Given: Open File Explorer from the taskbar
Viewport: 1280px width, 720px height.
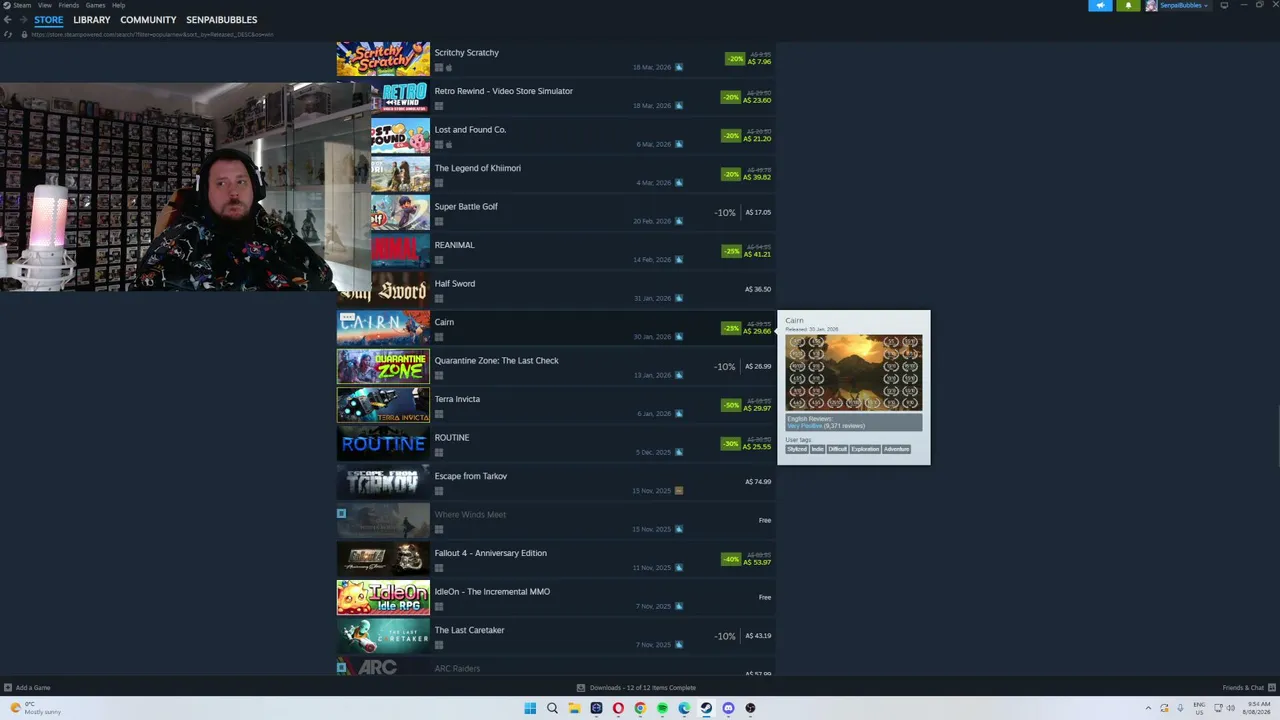Looking at the screenshot, I should pos(574,709).
